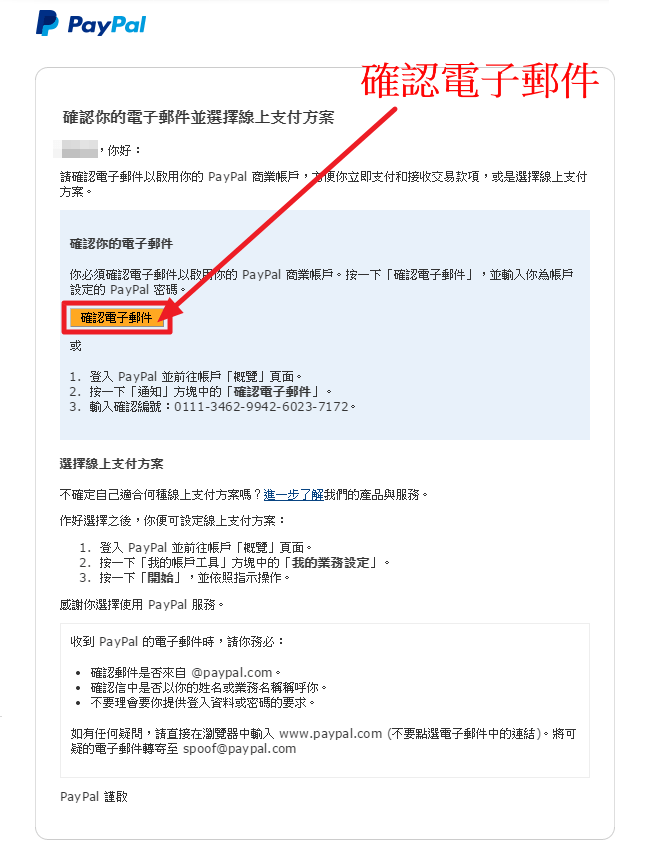Viewport: 651px width, 851px height.
Task: Click bold 開始 text in step 3
Action: [161, 578]
